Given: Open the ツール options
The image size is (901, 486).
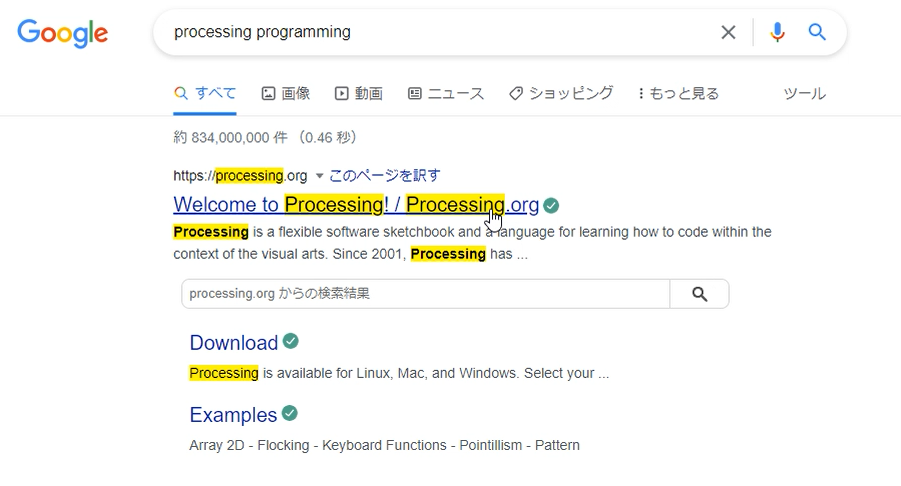Looking at the screenshot, I should [x=804, y=93].
